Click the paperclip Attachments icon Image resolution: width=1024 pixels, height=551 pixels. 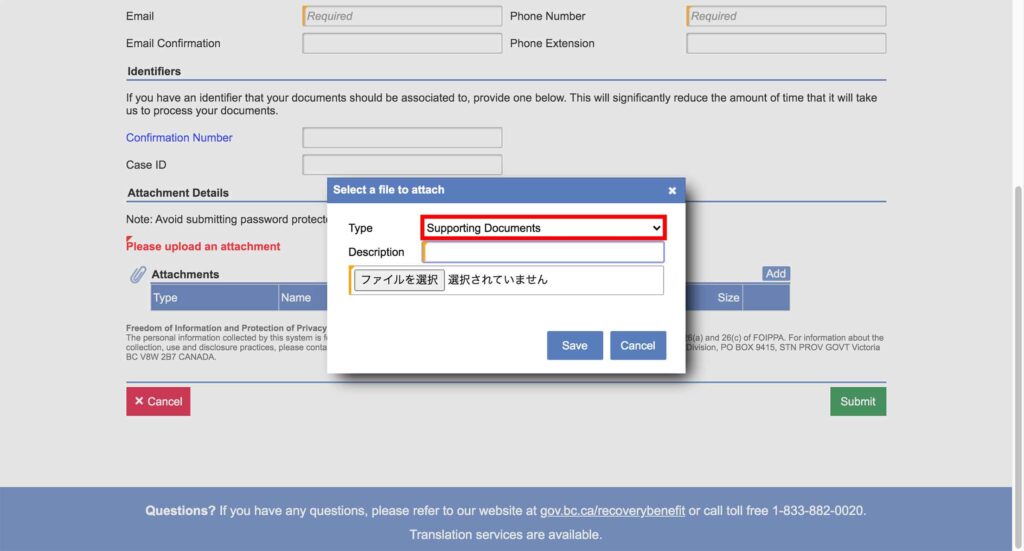138,275
